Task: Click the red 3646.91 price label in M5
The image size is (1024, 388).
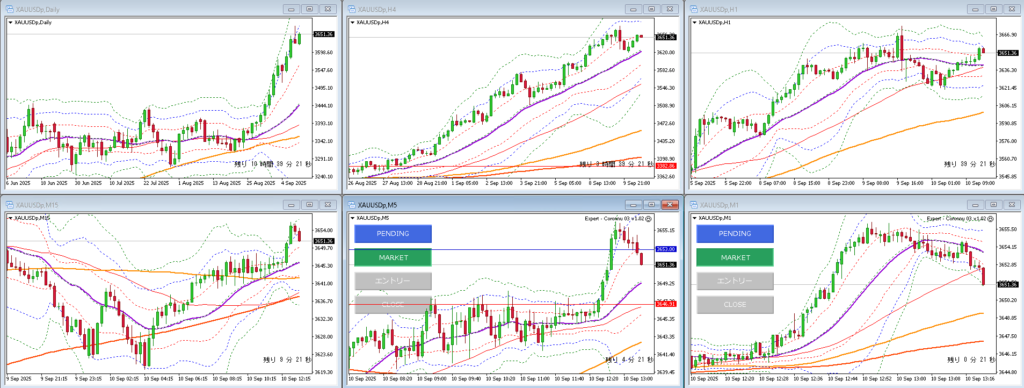Action: tap(665, 304)
